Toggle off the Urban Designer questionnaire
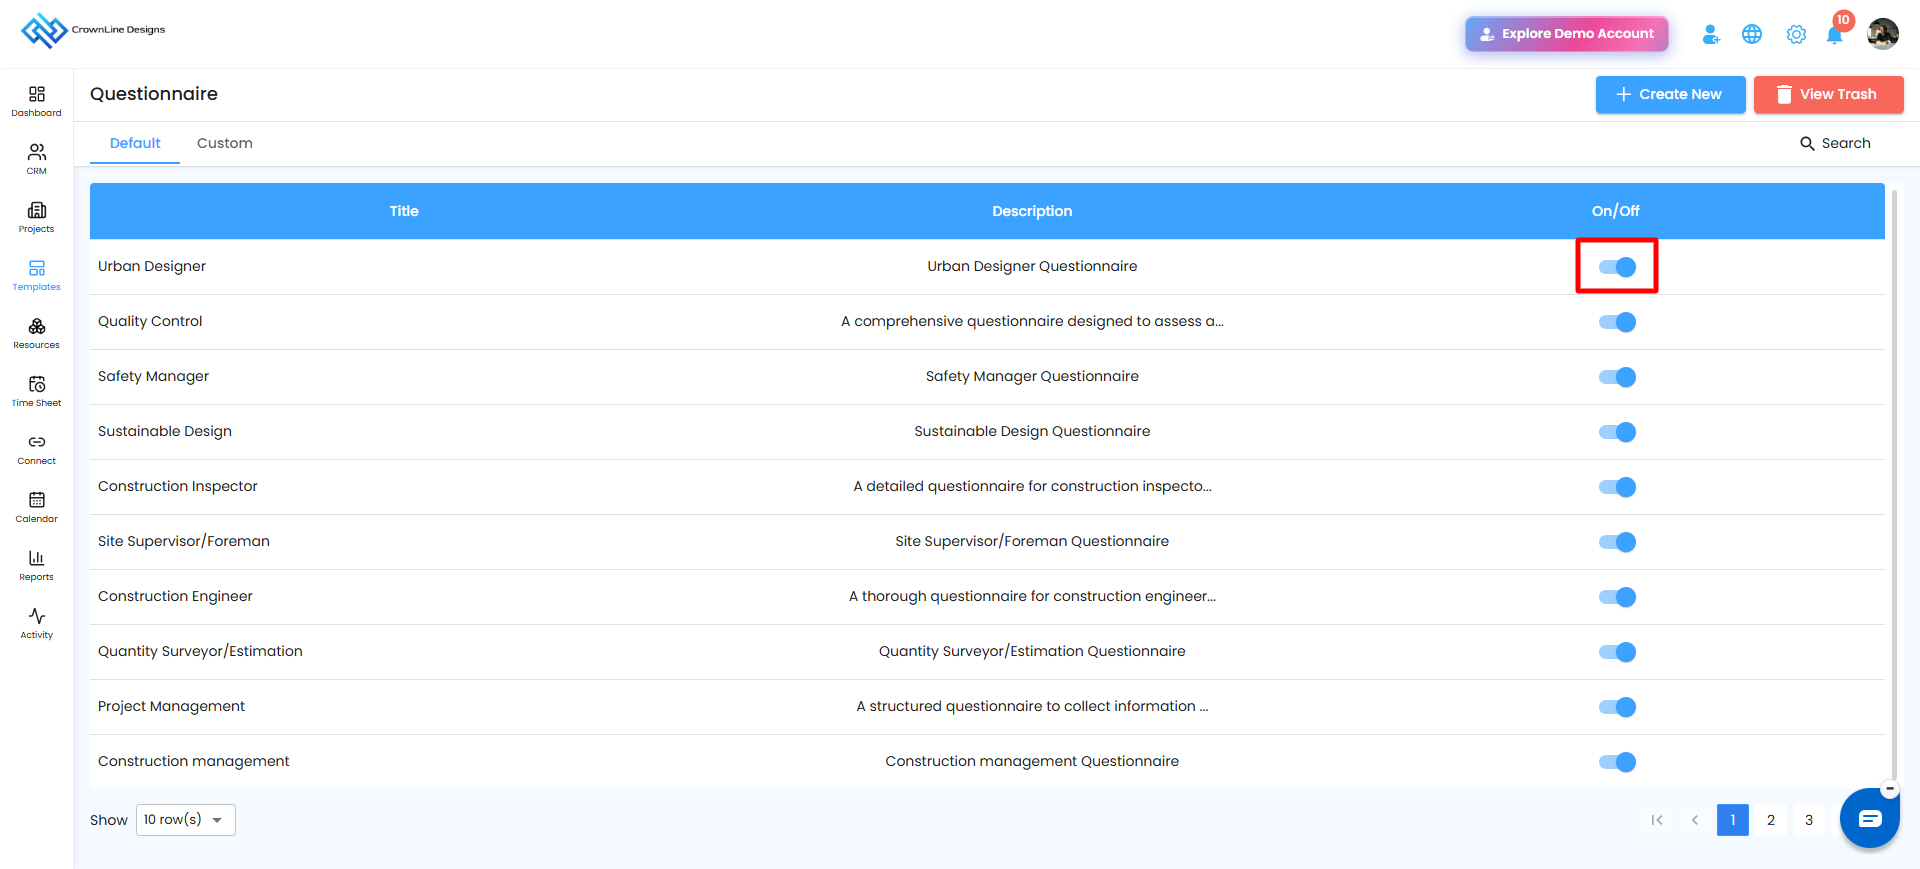This screenshot has height=869, width=1920. pyautogui.click(x=1617, y=267)
